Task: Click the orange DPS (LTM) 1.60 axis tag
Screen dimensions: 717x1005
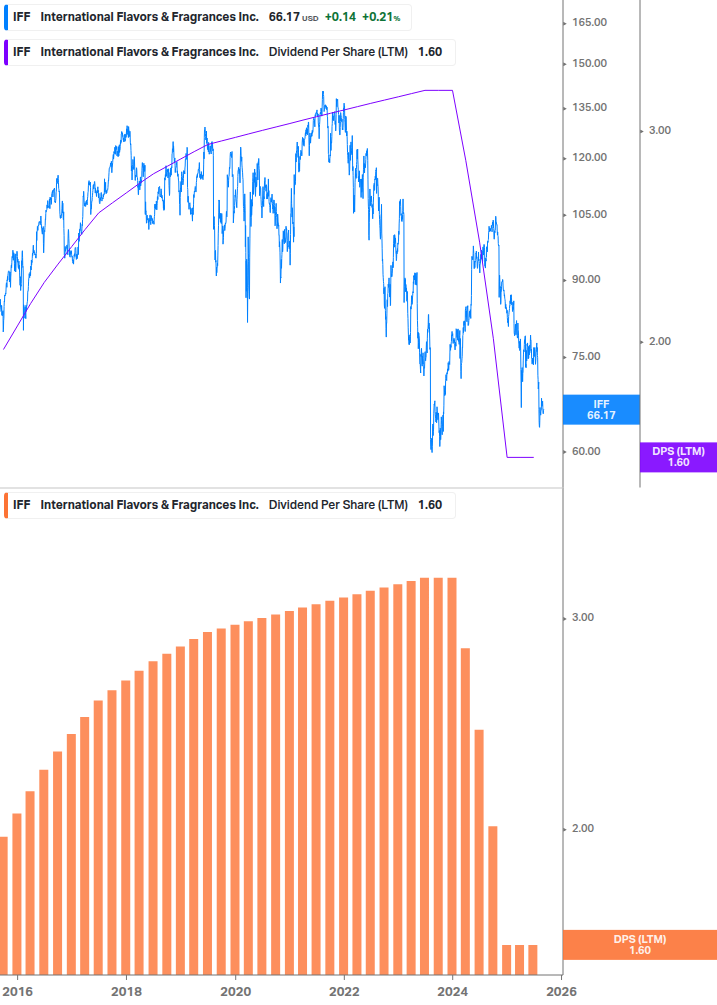Action: point(639,945)
